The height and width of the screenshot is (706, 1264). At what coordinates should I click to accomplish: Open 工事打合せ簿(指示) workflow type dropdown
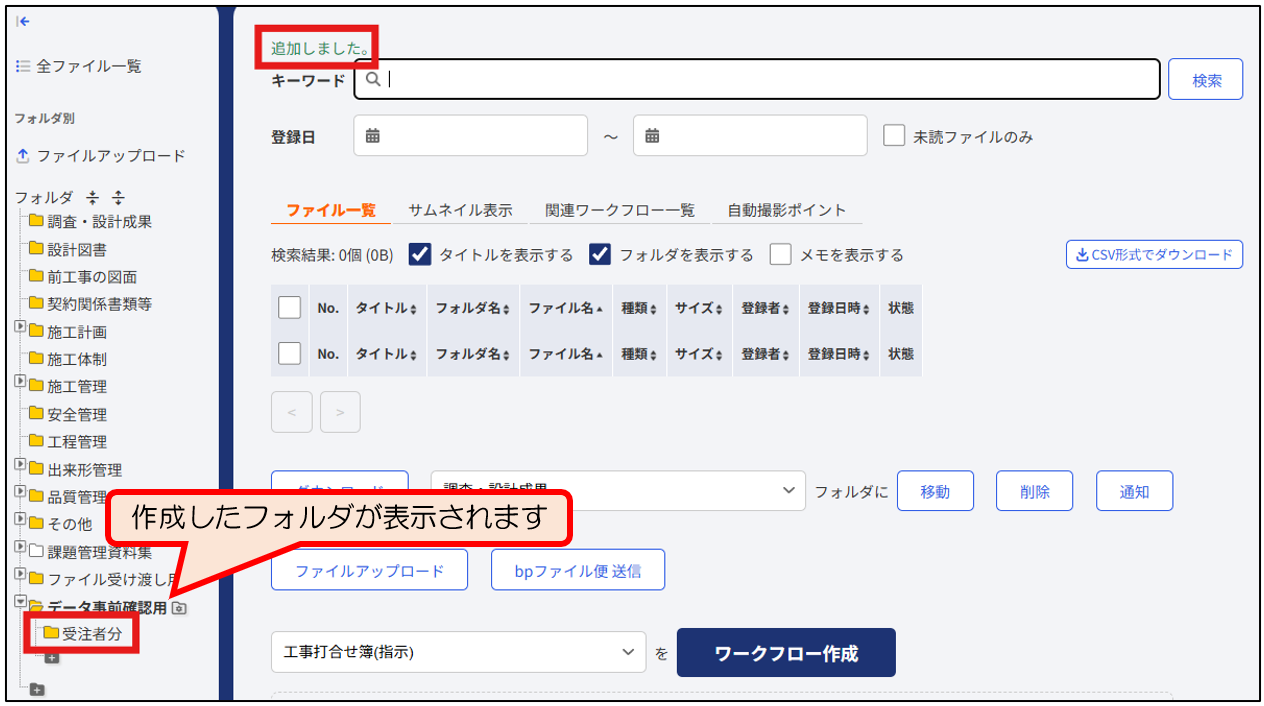tap(459, 652)
